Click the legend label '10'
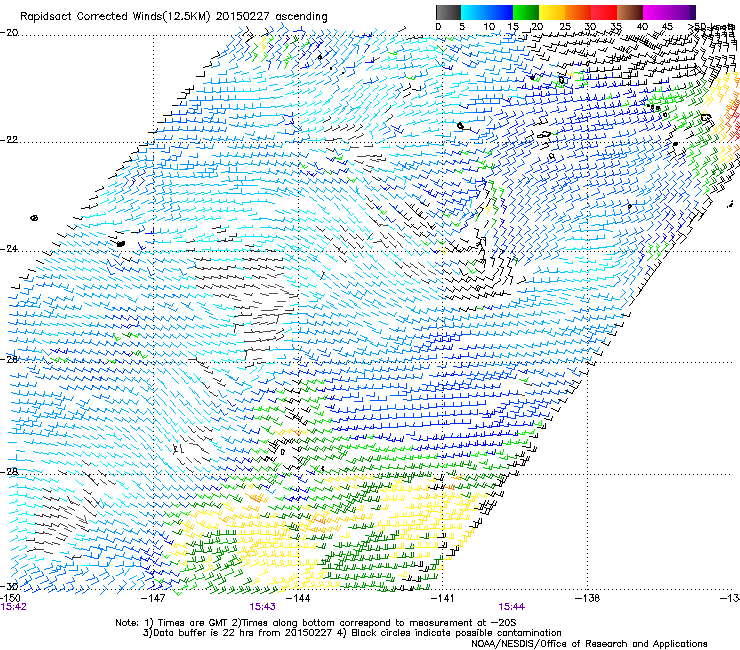 click(489, 26)
